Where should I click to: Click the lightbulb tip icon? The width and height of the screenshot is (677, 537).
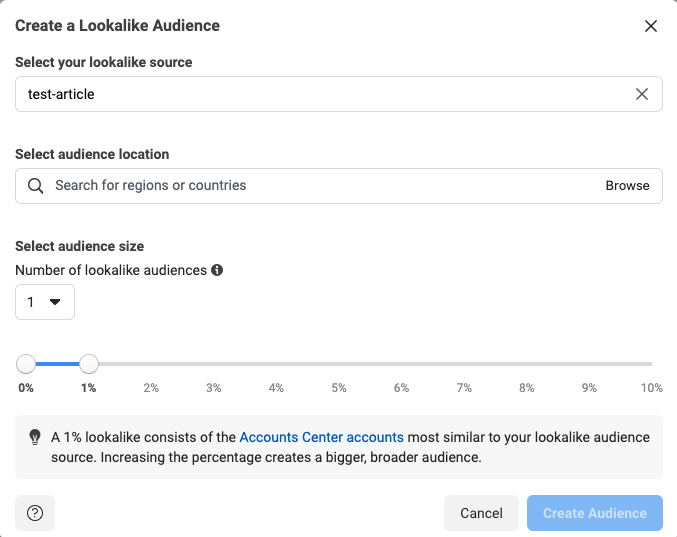pyautogui.click(x=35, y=437)
